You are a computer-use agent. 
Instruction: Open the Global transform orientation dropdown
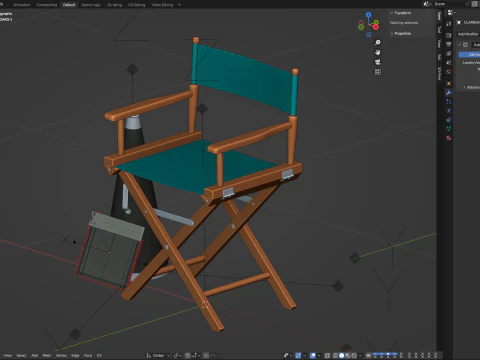(x=158, y=355)
